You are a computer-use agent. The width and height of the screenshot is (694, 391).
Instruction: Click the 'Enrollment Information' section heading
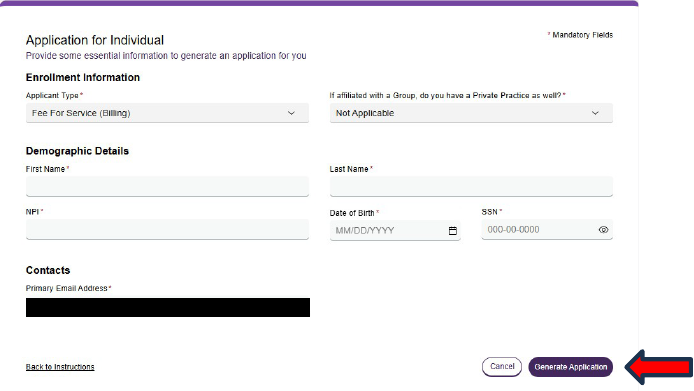click(x=83, y=77)
